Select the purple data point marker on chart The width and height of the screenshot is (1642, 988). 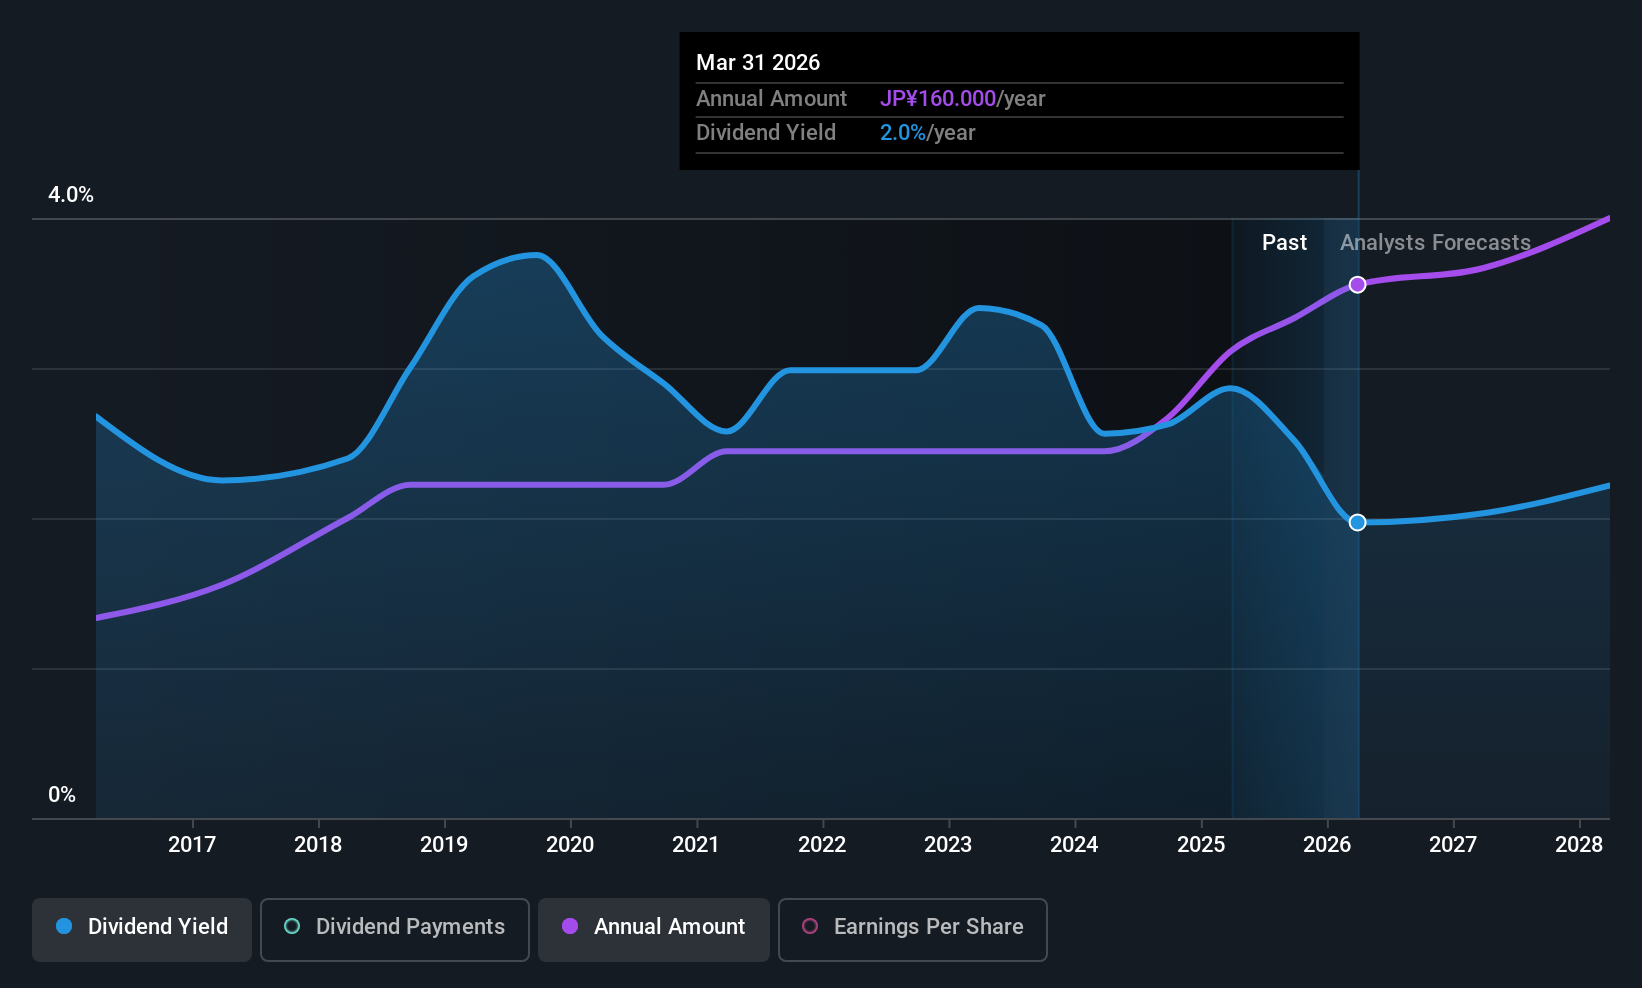point(1357,285)
